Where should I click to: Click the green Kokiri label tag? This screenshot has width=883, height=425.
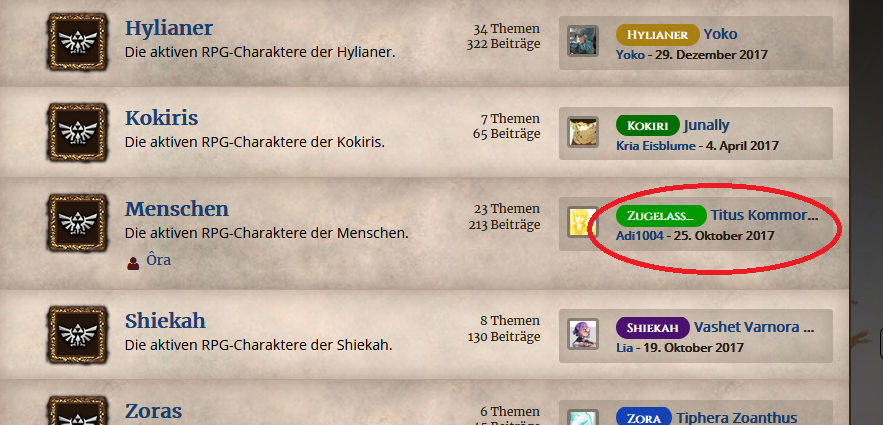pyautogui.click(x=648, y=126)
